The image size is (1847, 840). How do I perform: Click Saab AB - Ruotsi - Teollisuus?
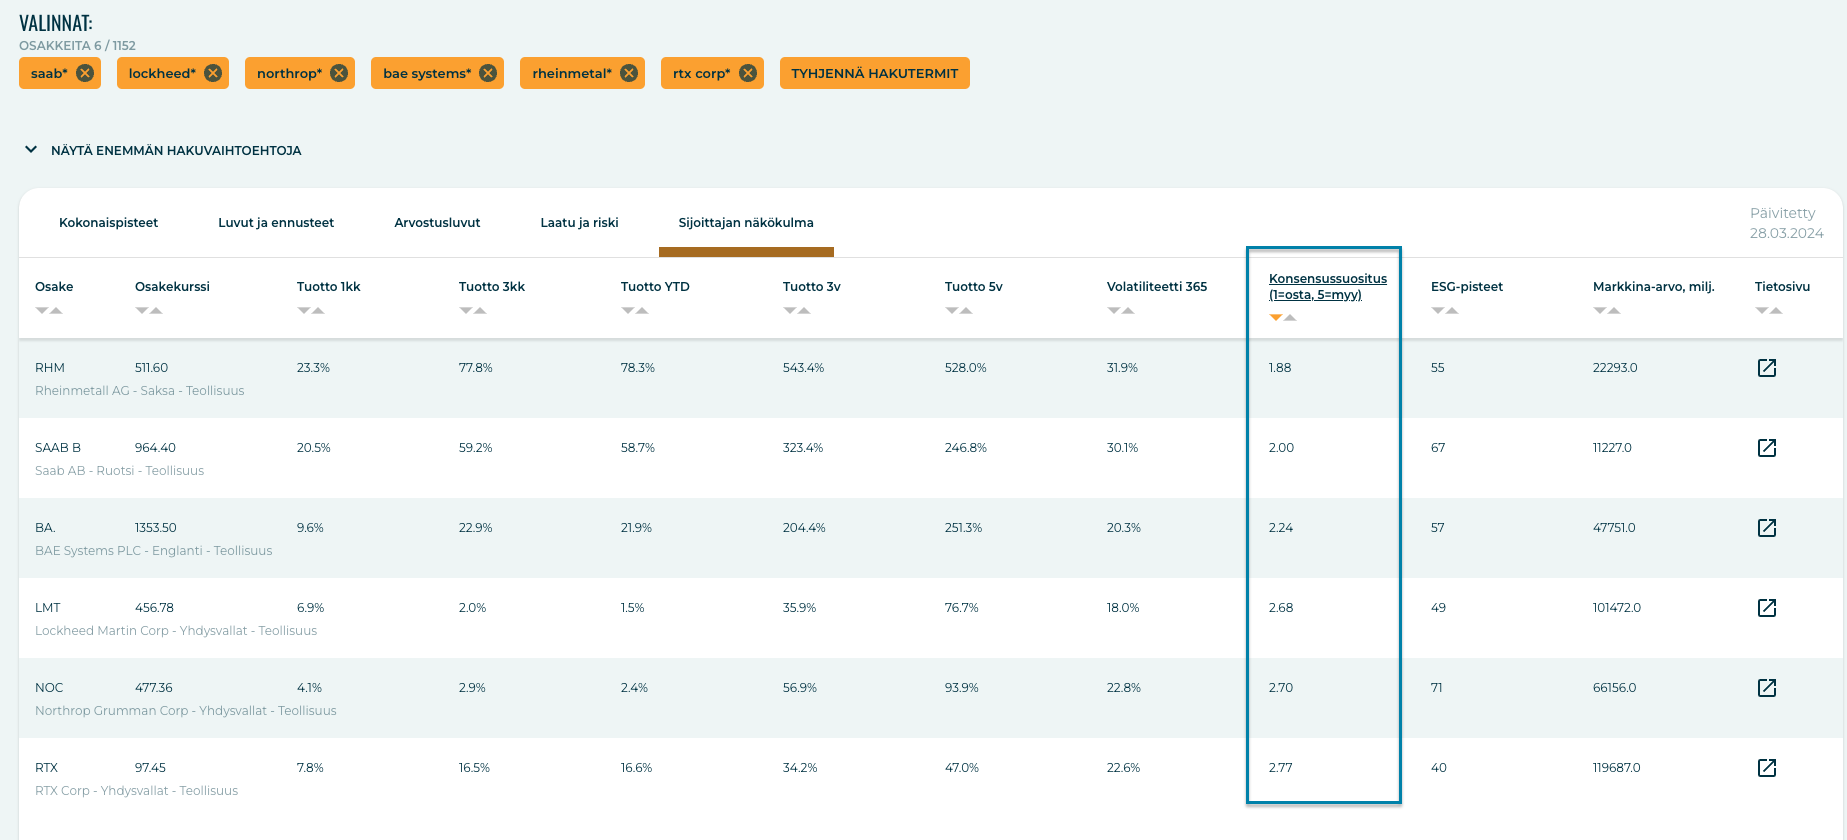pos(119,471)
